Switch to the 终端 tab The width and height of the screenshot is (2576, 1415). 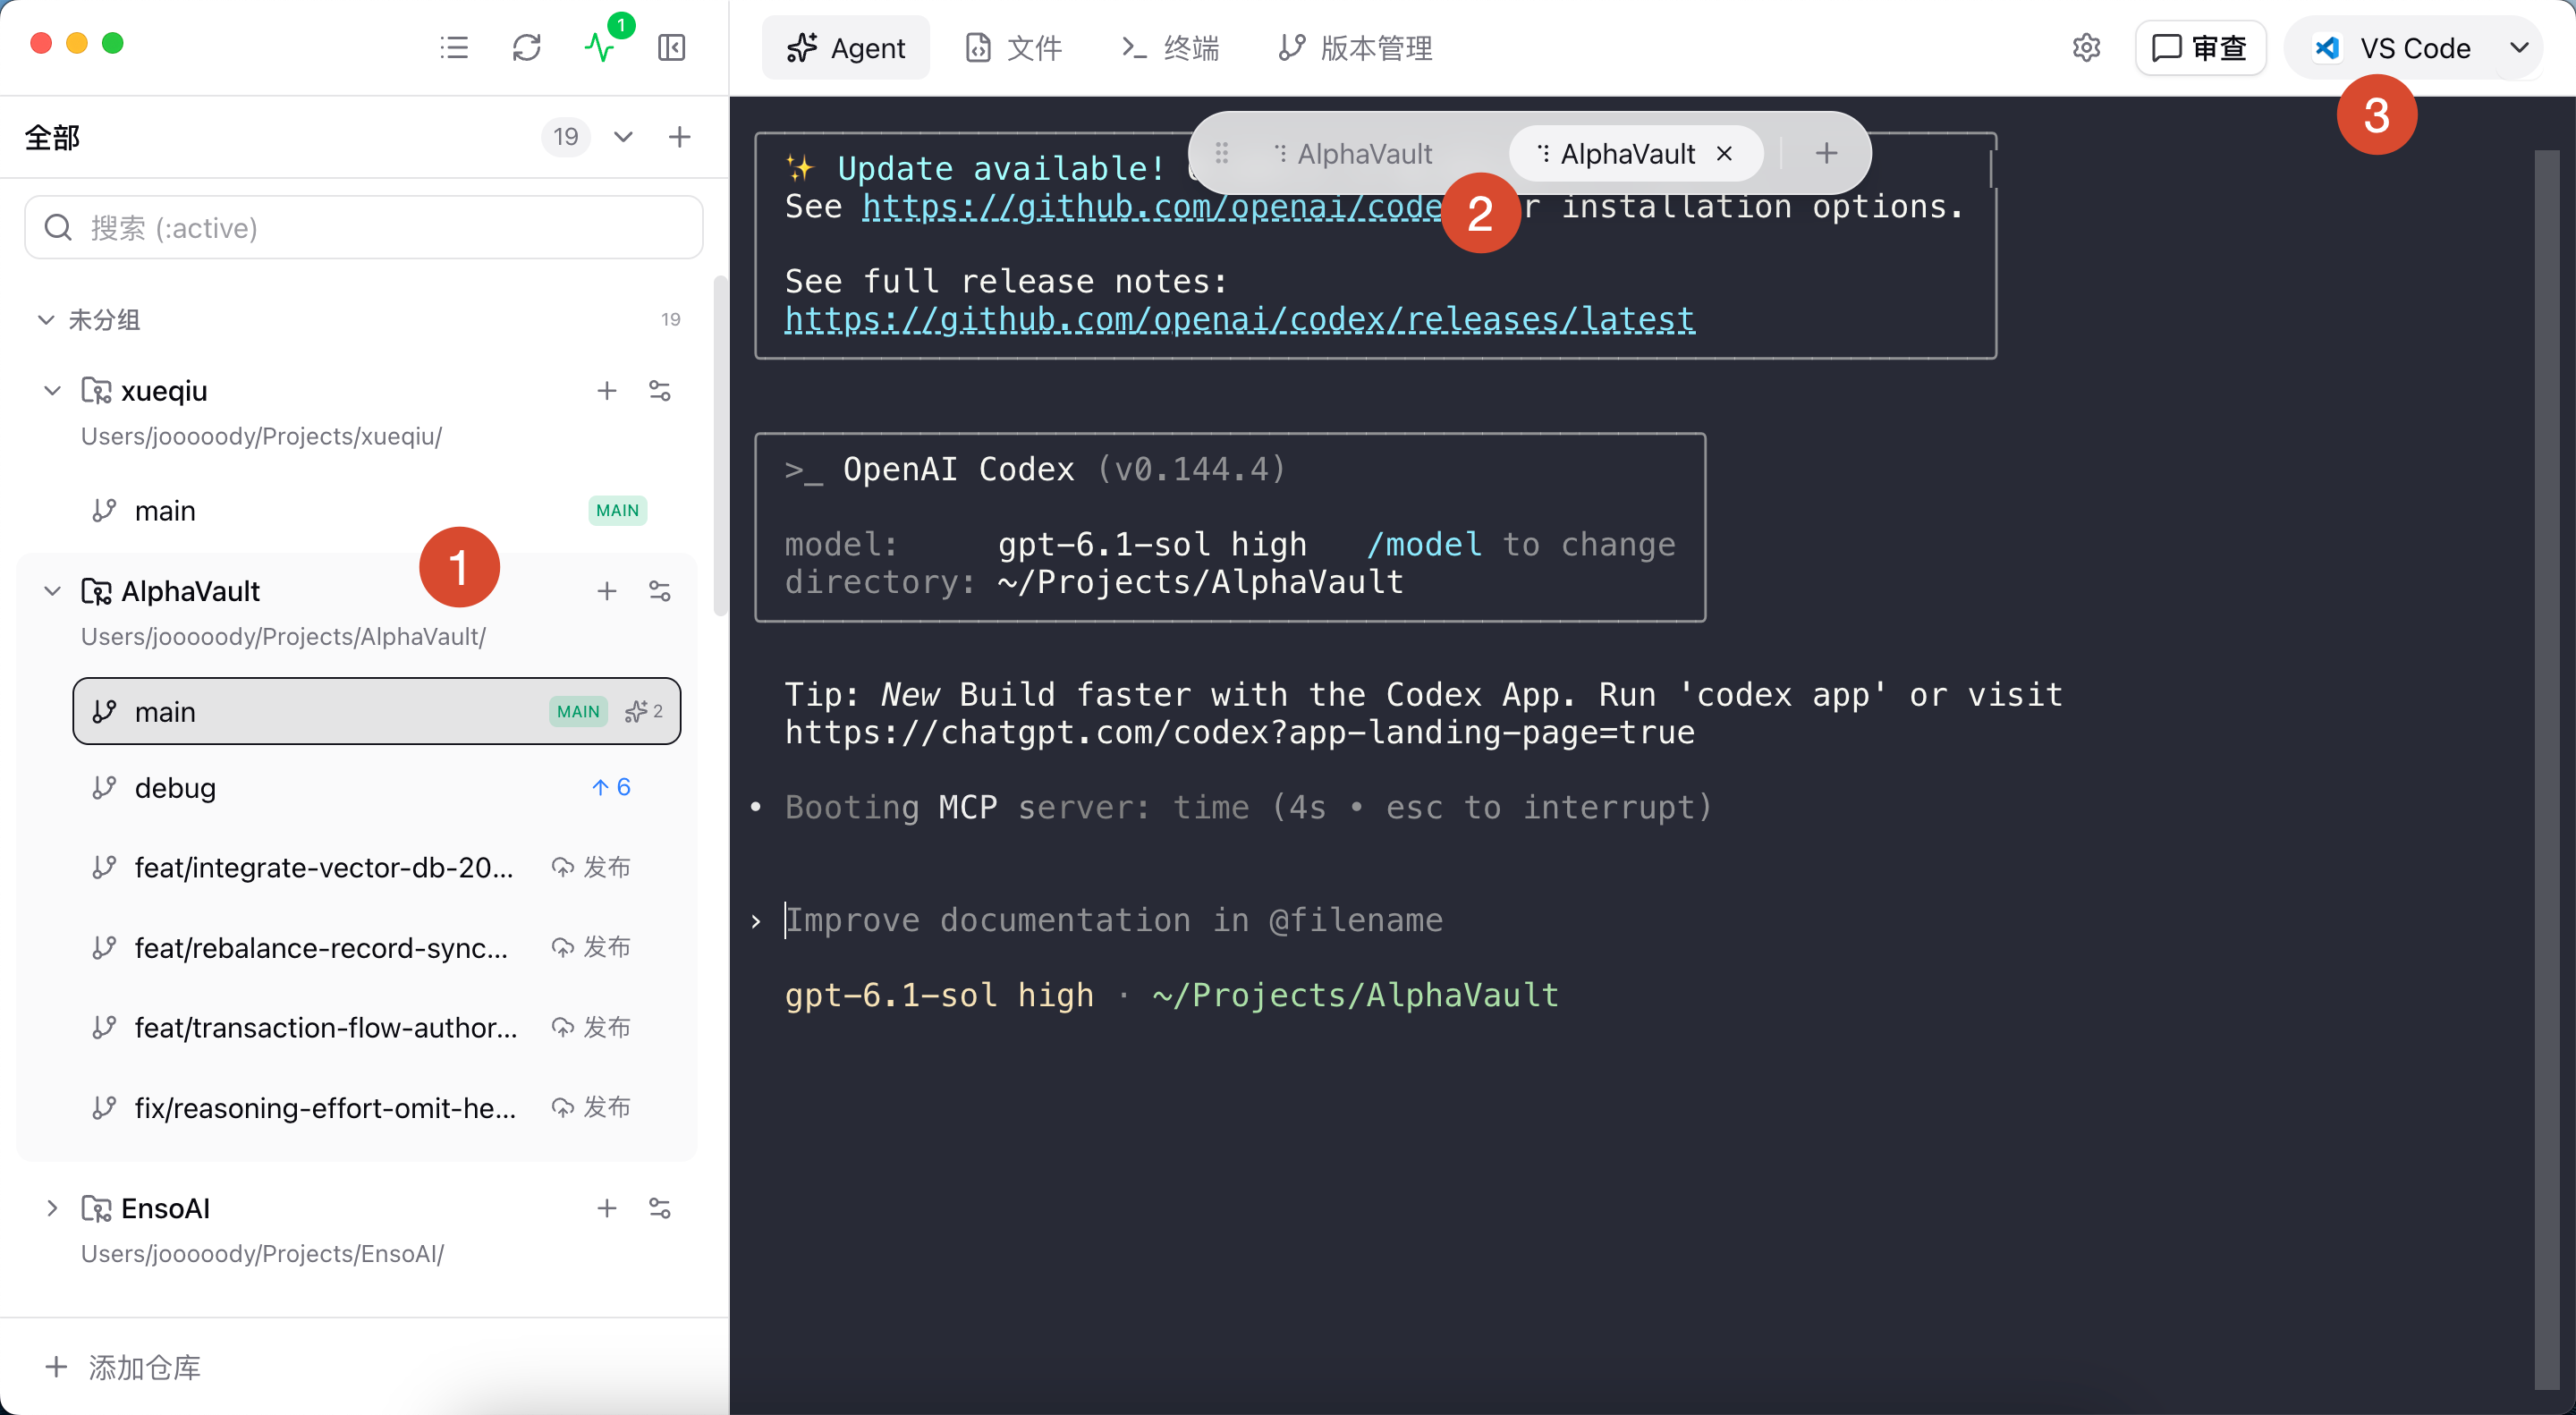pos(1170,47)
